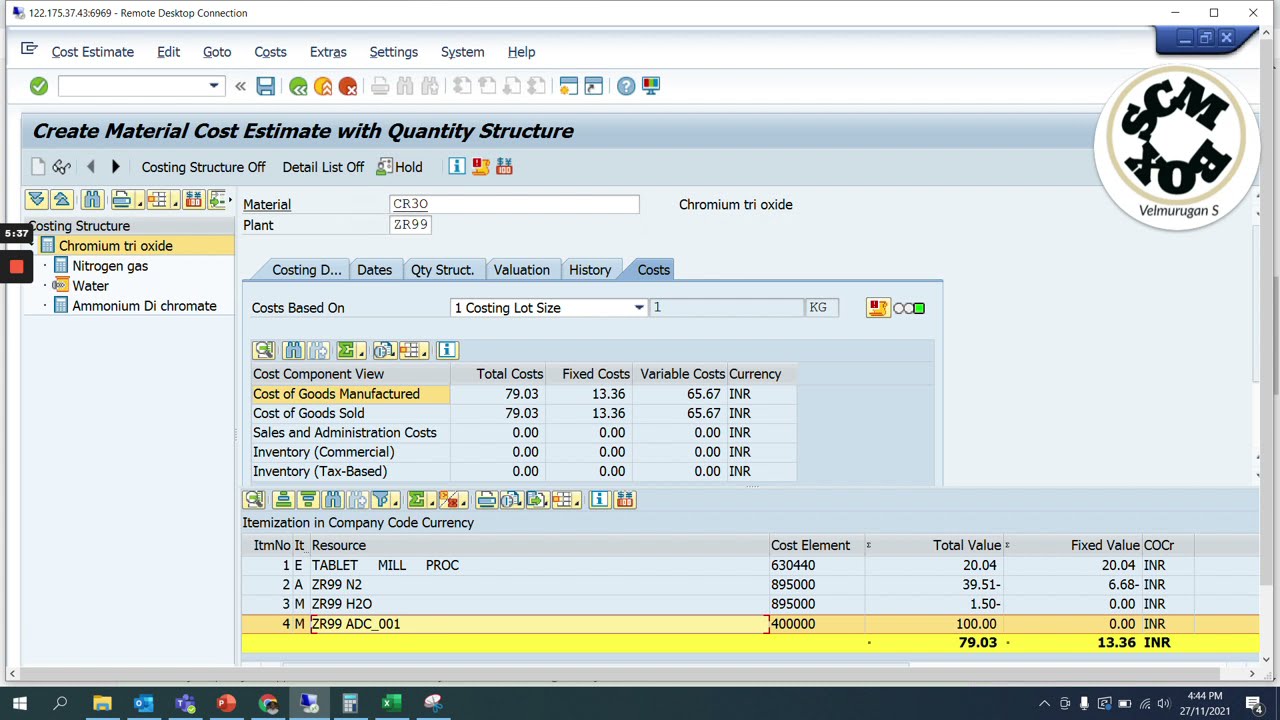Open the blue Help question mark icon
The width and height of the screenshot is (1280, 720).
(626, 86)
